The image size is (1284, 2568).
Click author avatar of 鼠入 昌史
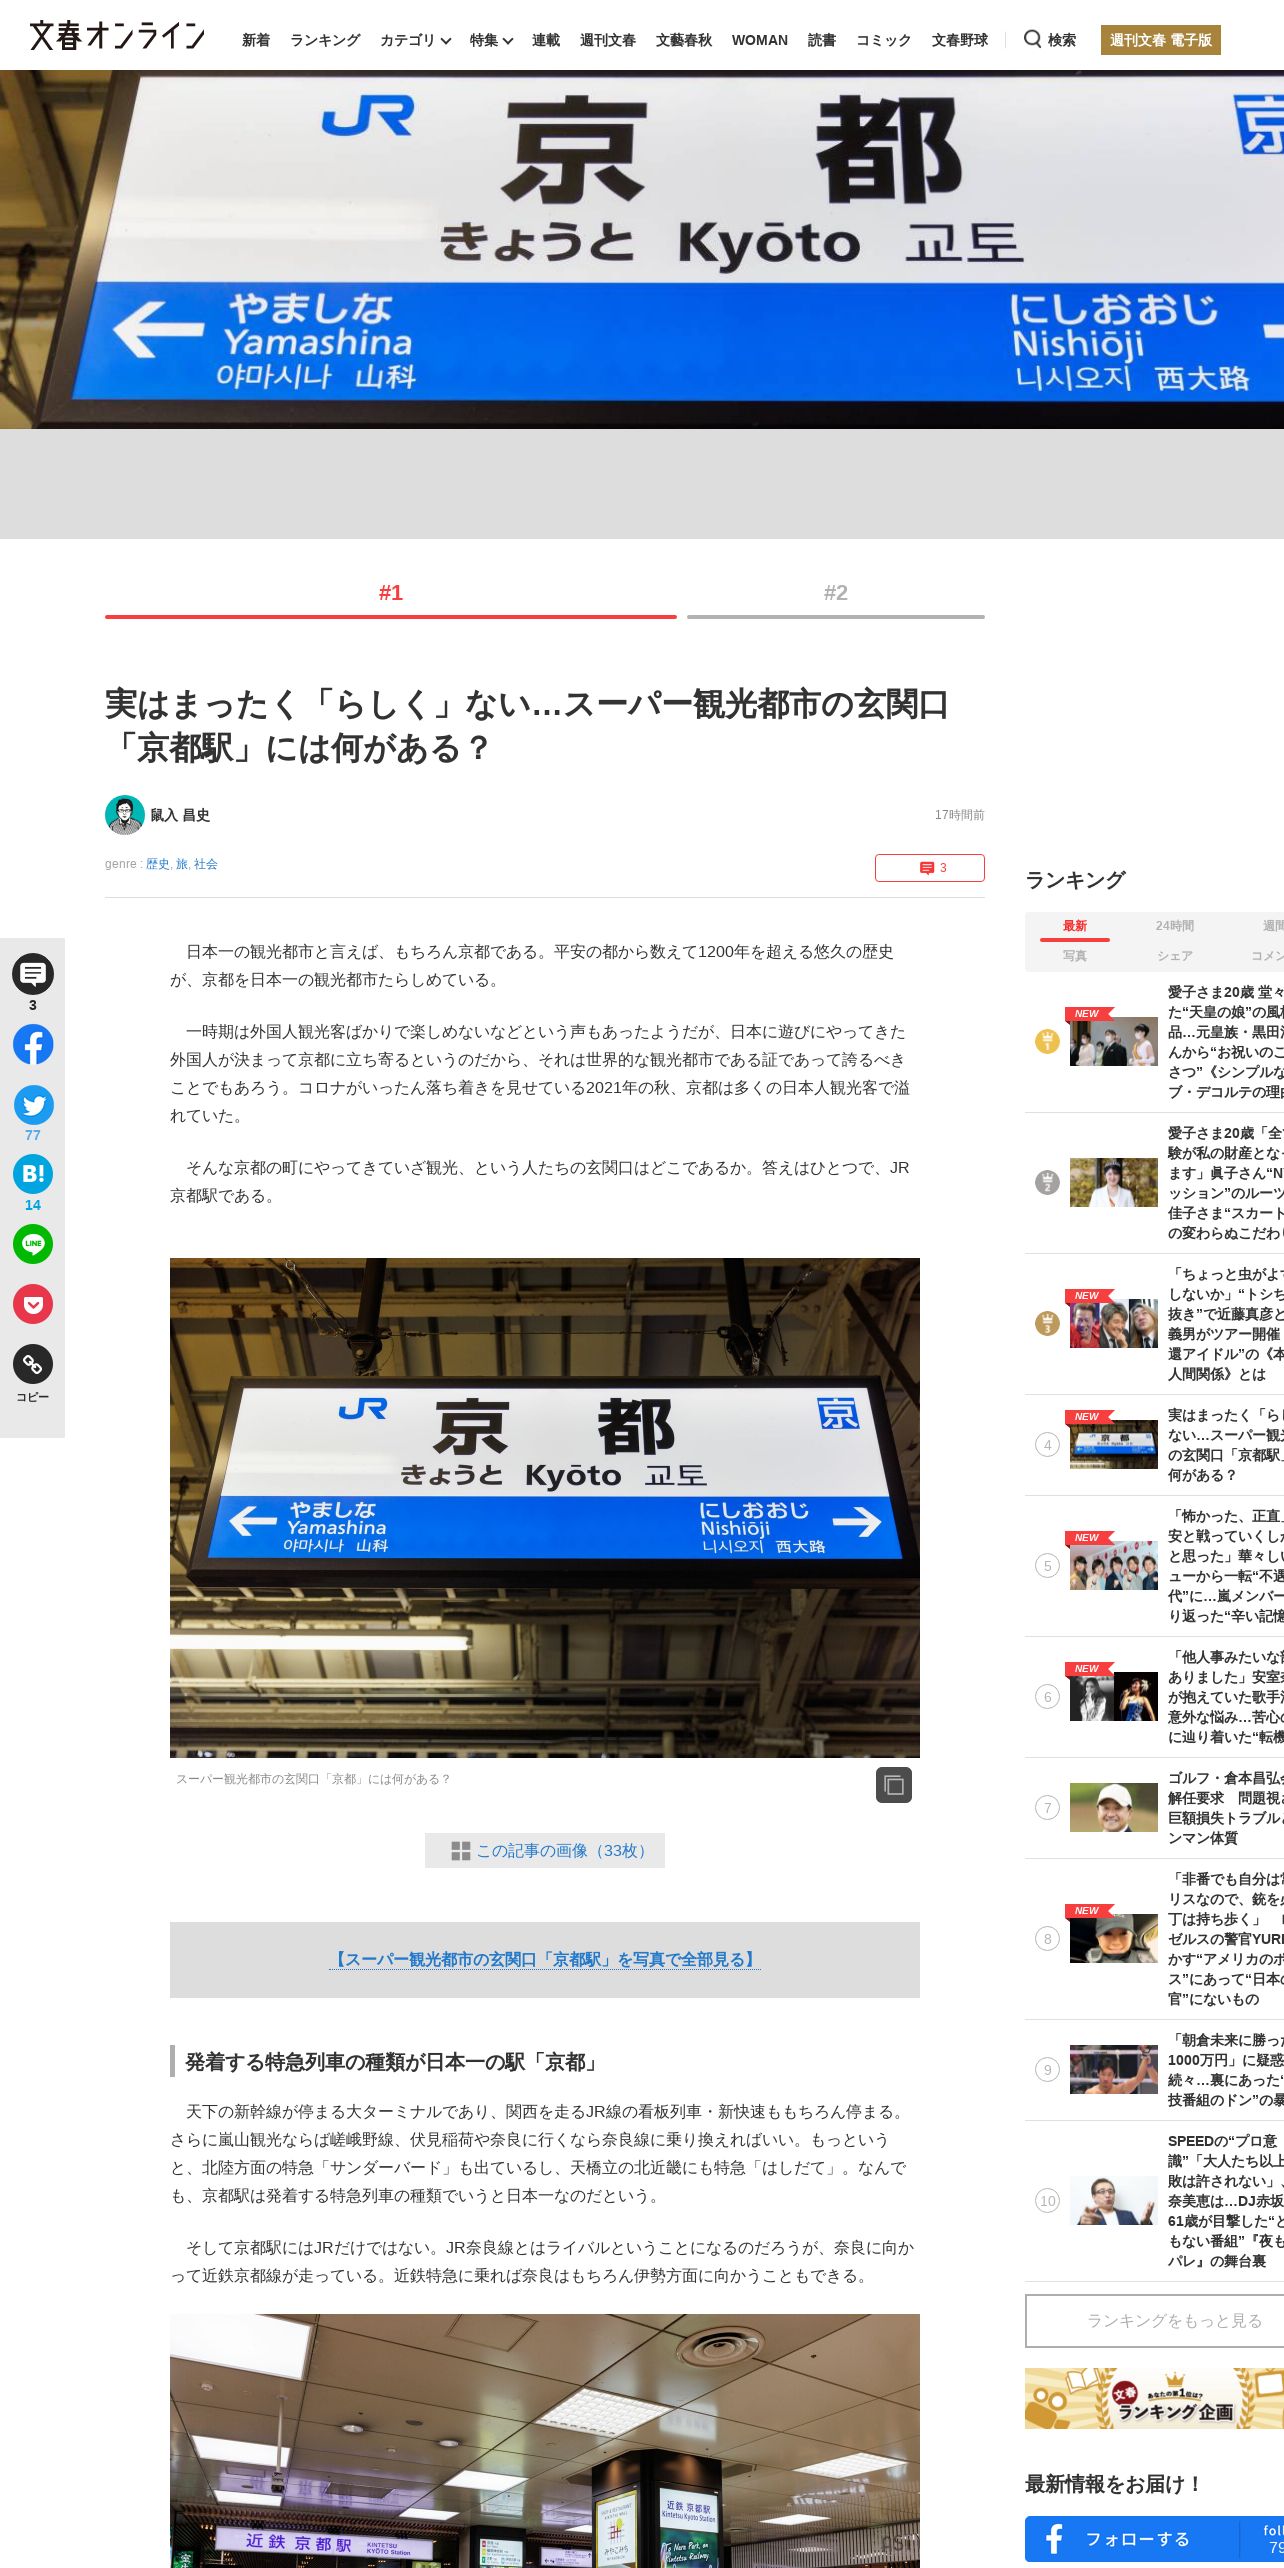pos(124,815)
